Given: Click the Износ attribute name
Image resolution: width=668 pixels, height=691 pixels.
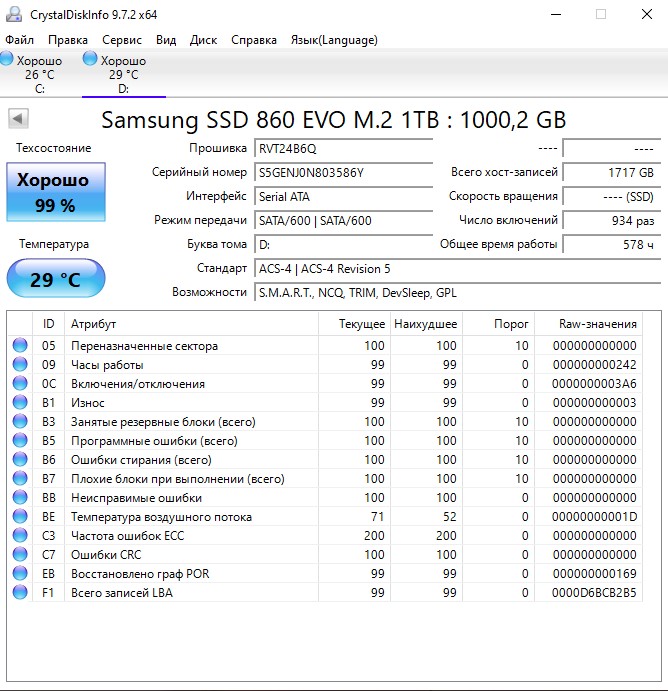Looking at the screenshot, I should pos(88,402).
